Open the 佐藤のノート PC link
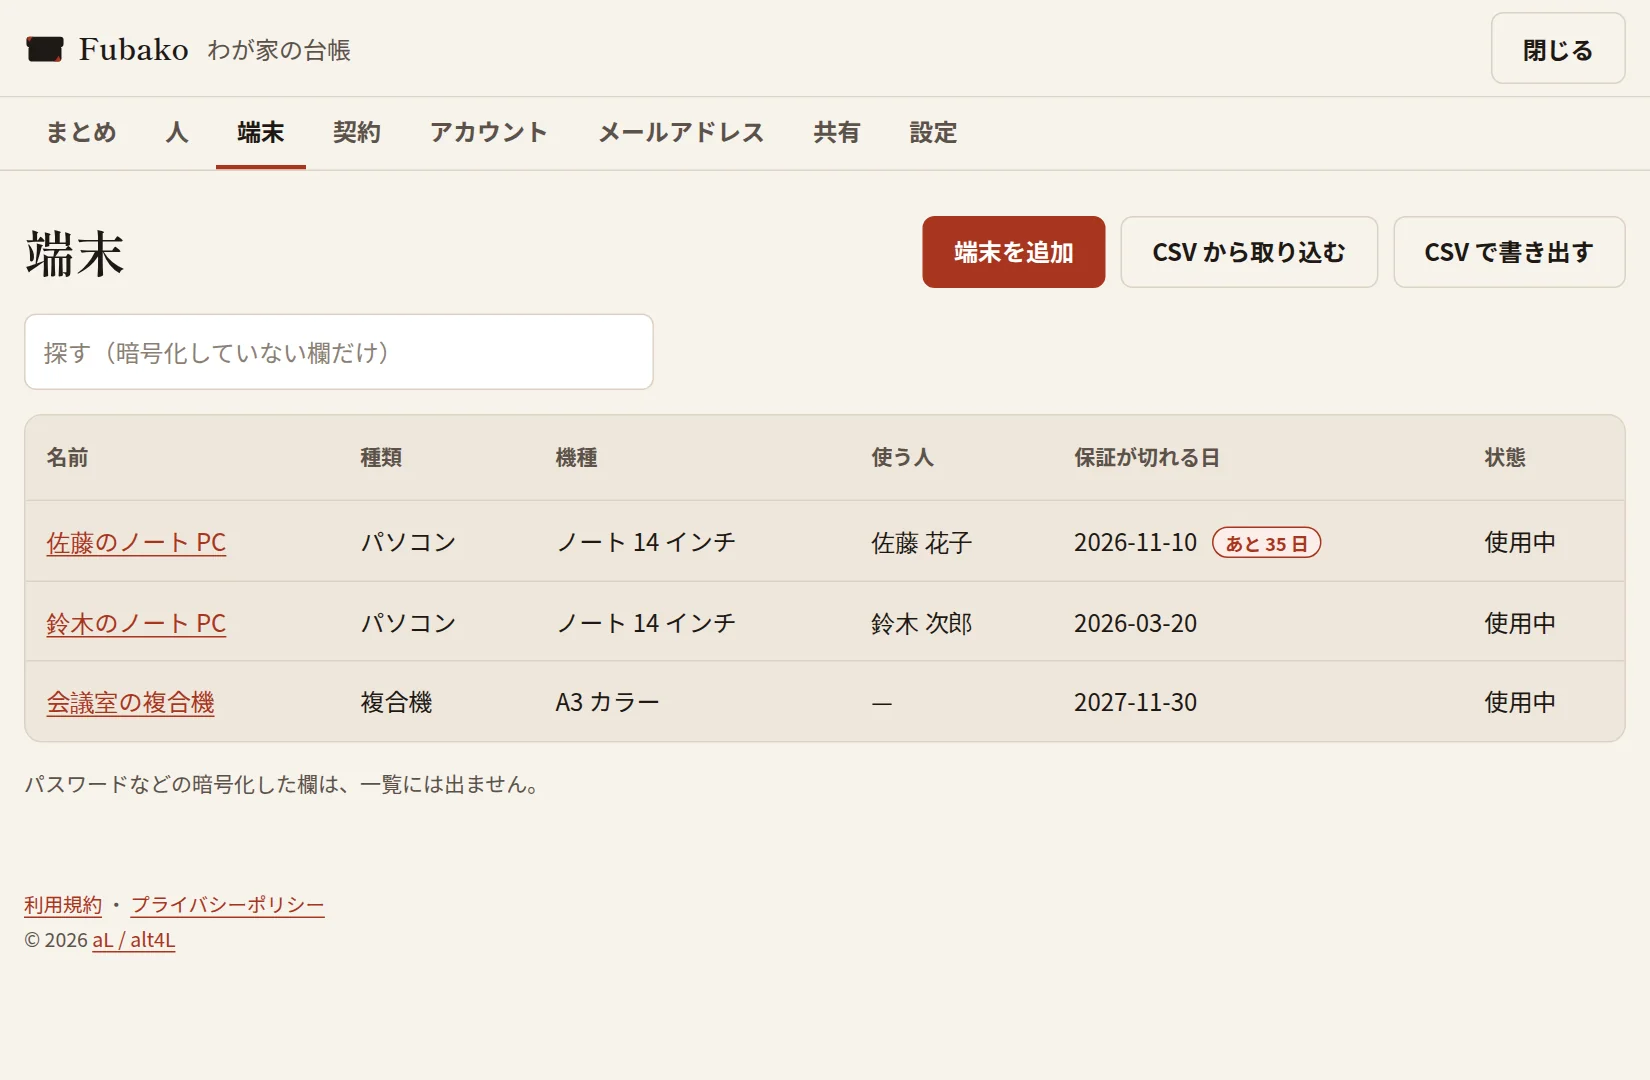The width and height of the screenshot is (1650, 1080). coord(136,542)
